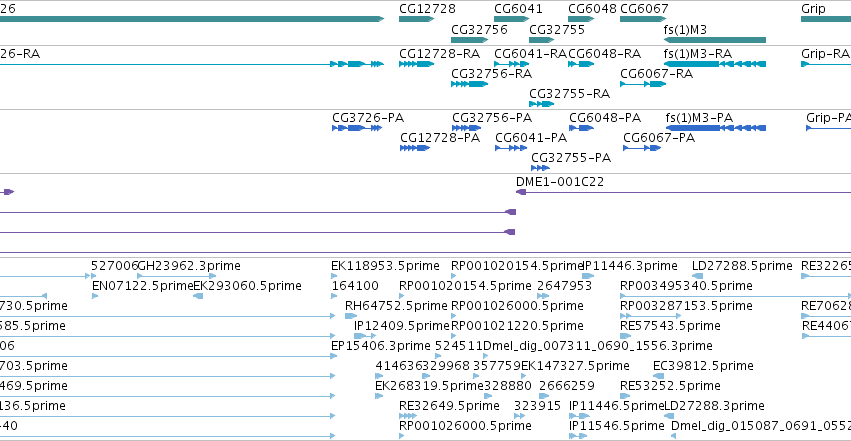Open the CG32756-PA coding sequence
851x441 pixels.
[x=466, y=128]
